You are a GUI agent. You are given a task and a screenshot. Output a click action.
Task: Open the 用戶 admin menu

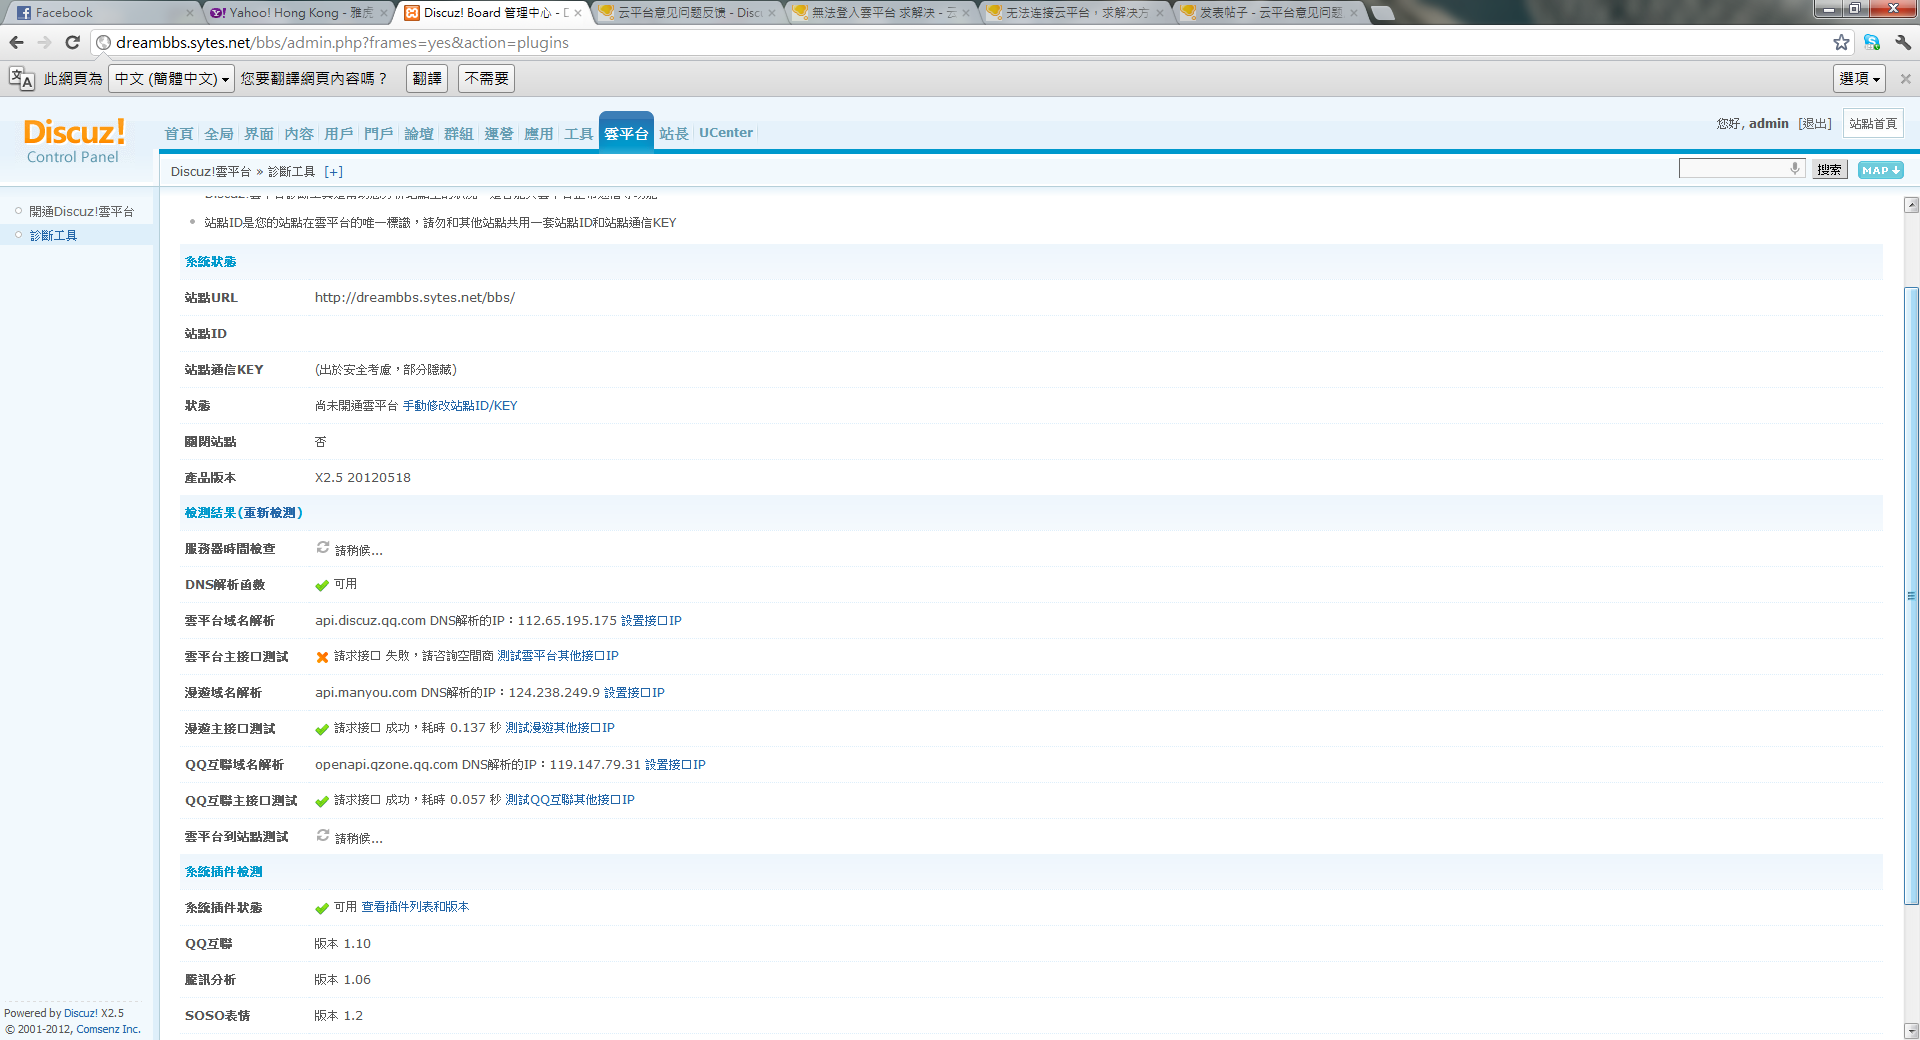339,133
